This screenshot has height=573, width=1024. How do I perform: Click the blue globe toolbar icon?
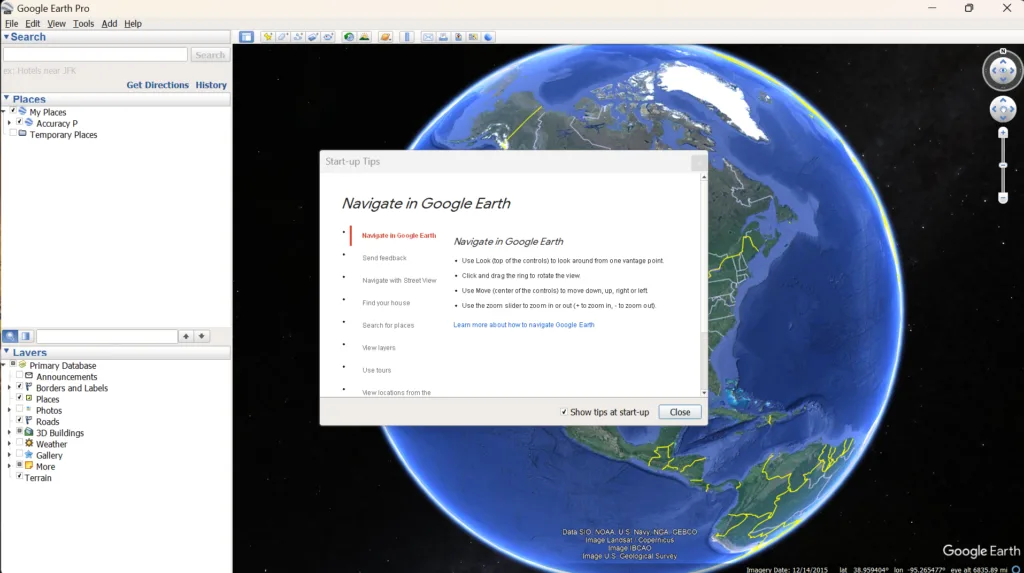(488, 37)
